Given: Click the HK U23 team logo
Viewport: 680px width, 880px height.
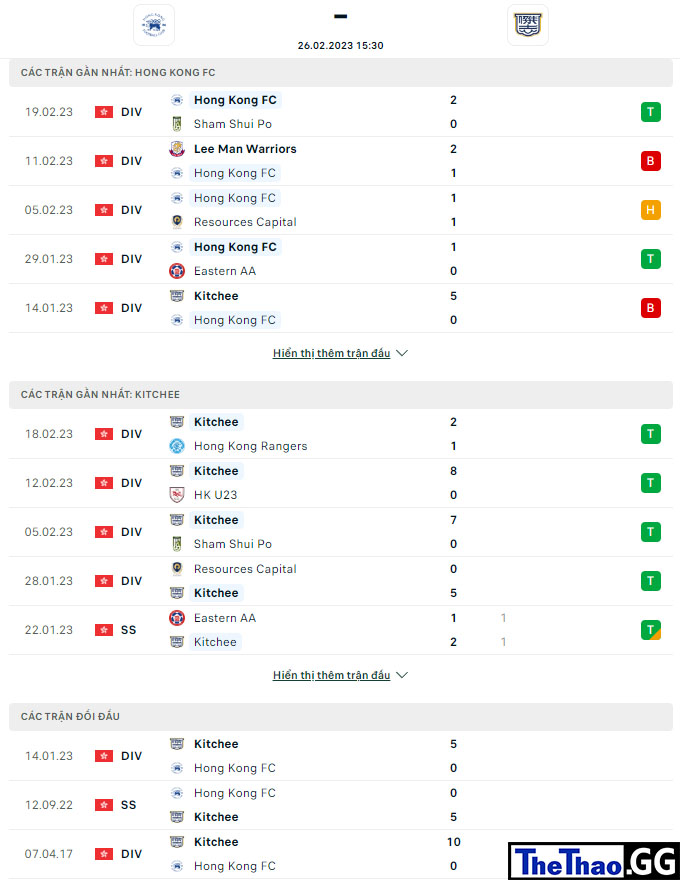Looking at the screenshot, I should point(177,495).
